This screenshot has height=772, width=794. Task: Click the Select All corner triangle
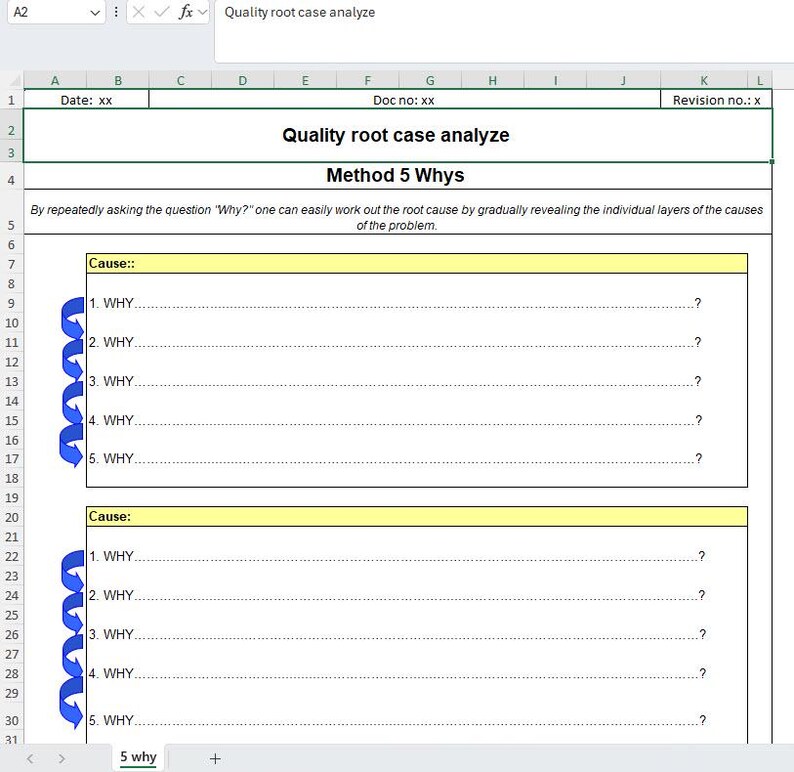(15, 80)
